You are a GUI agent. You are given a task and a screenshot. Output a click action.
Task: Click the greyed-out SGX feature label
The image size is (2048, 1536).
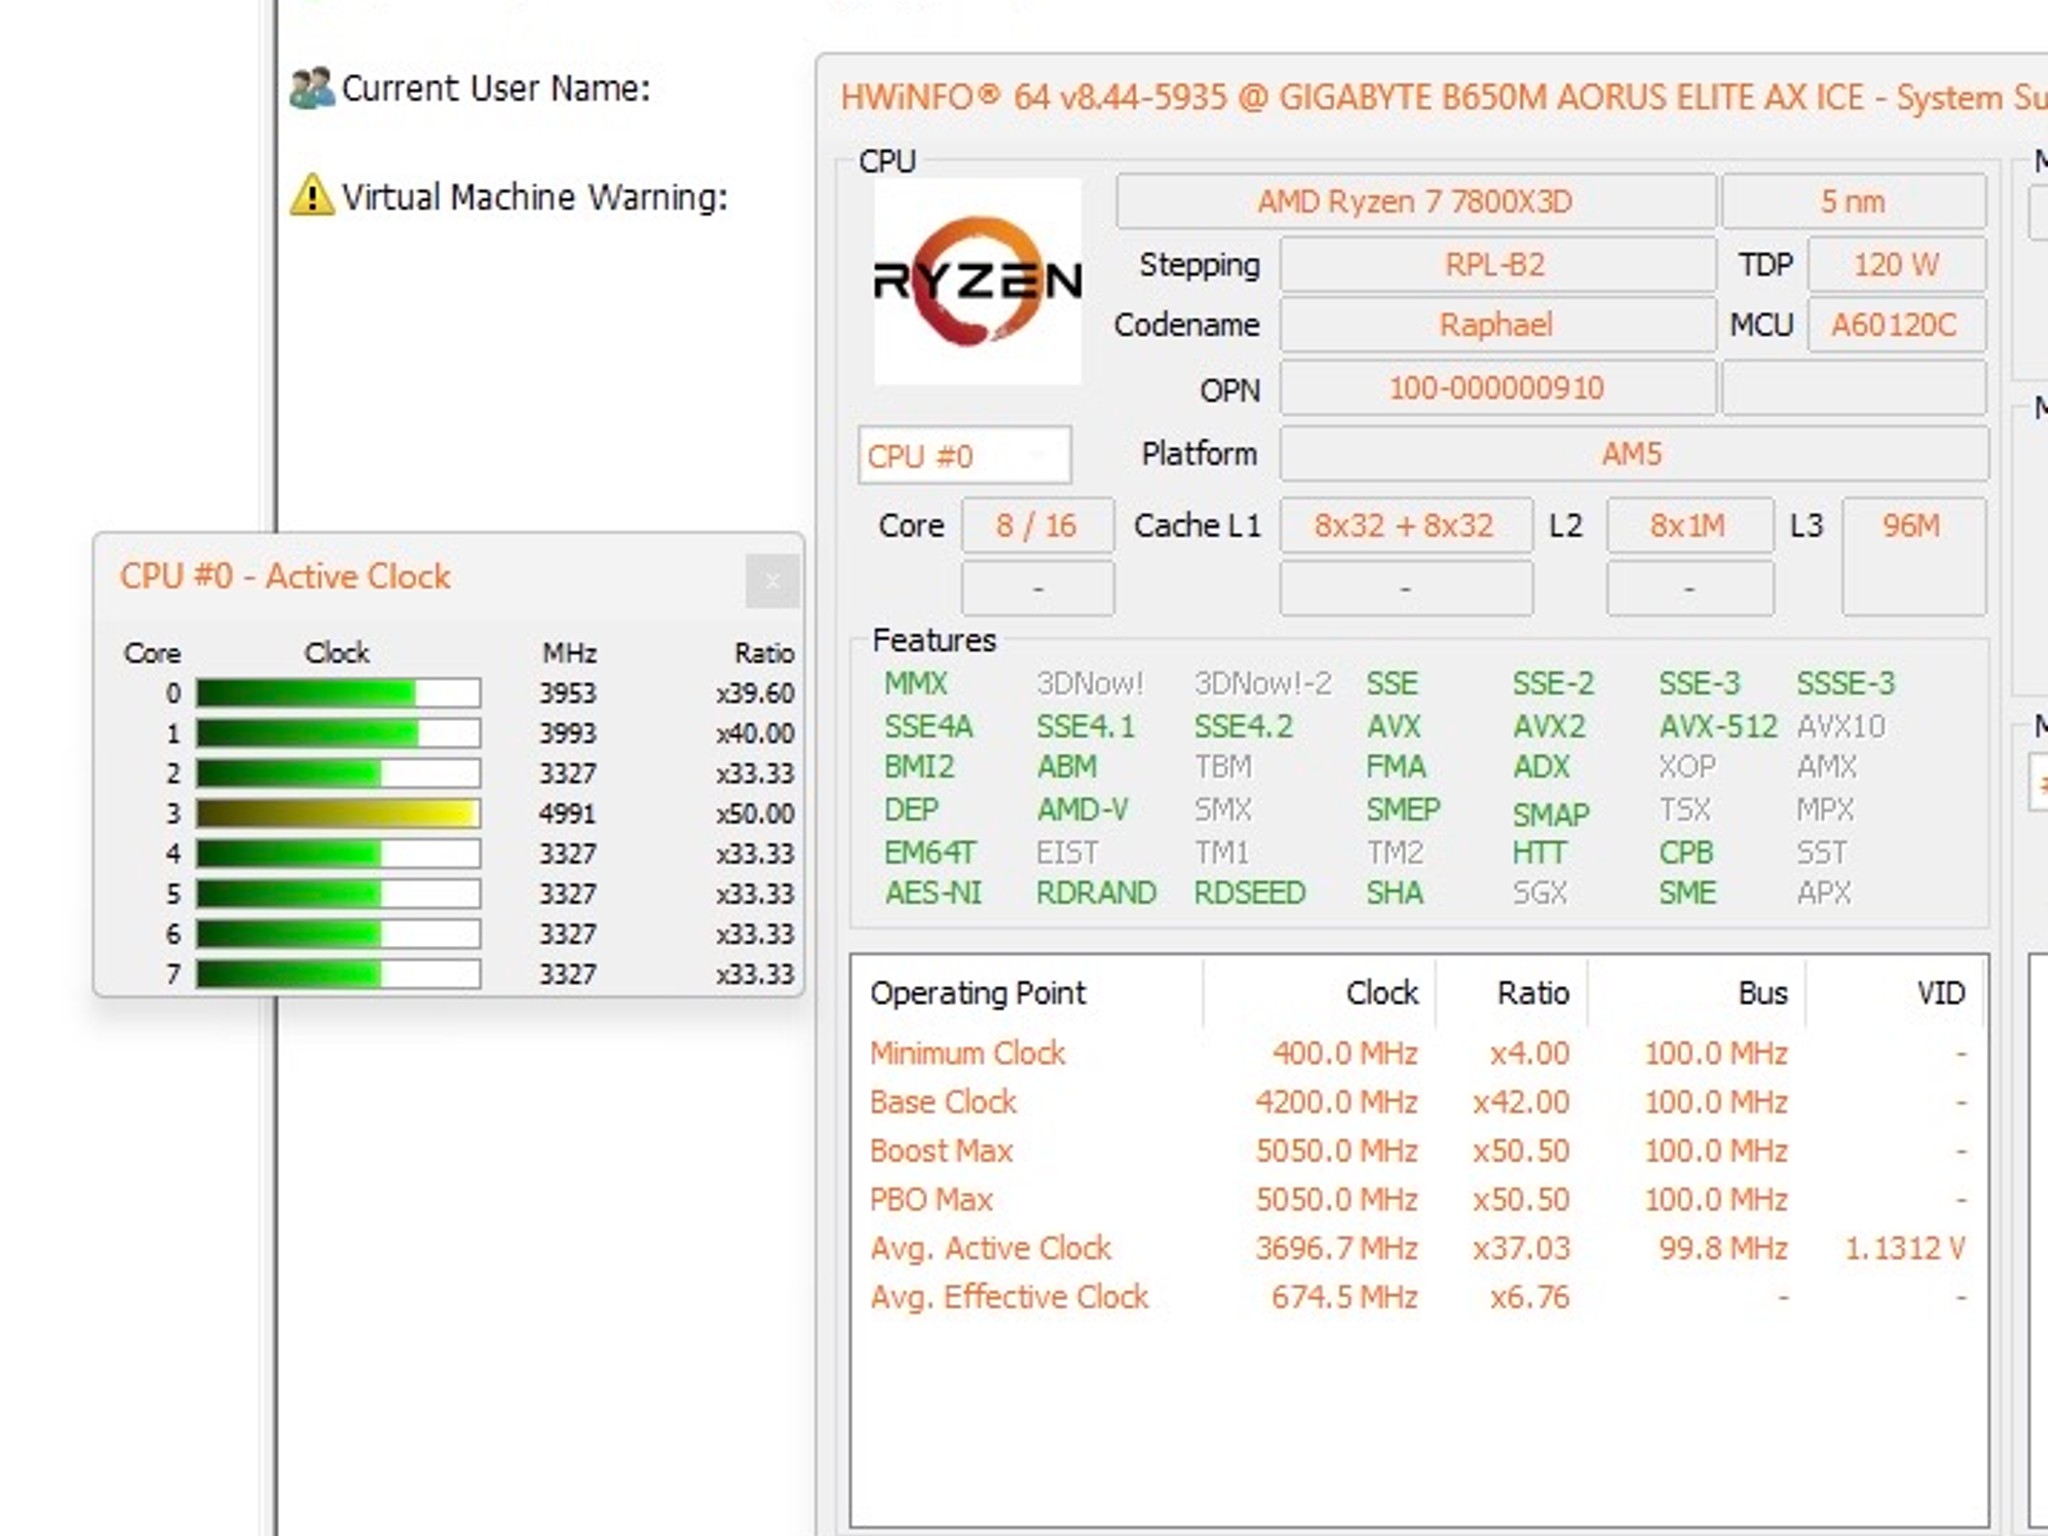[x=1540, y=893]
